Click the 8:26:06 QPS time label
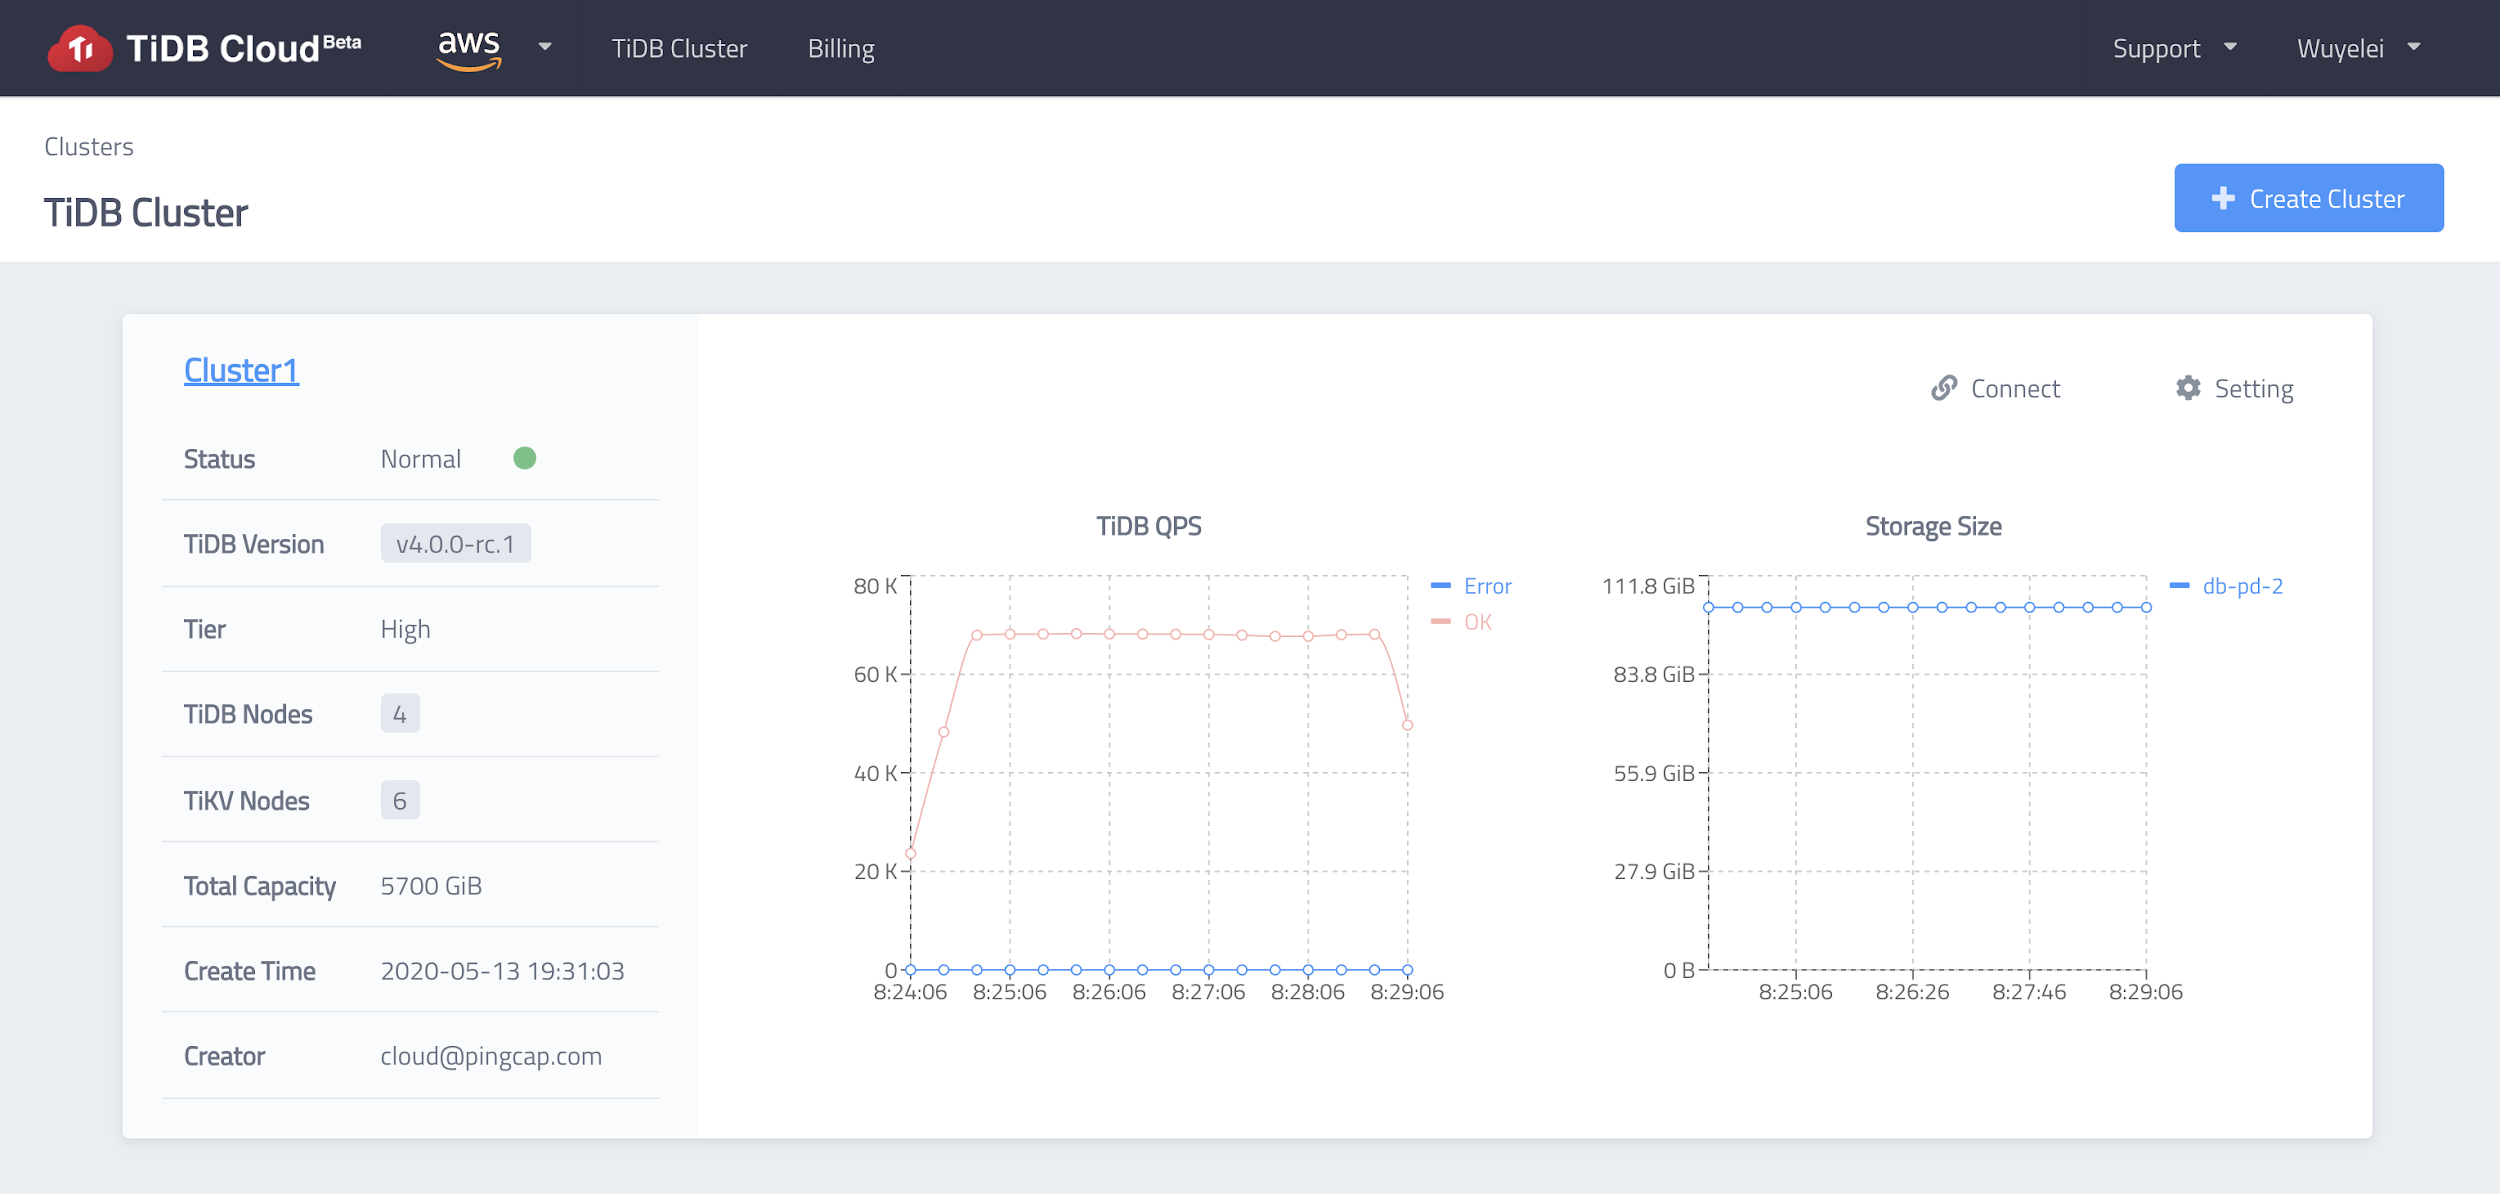 coord(1109,992)
